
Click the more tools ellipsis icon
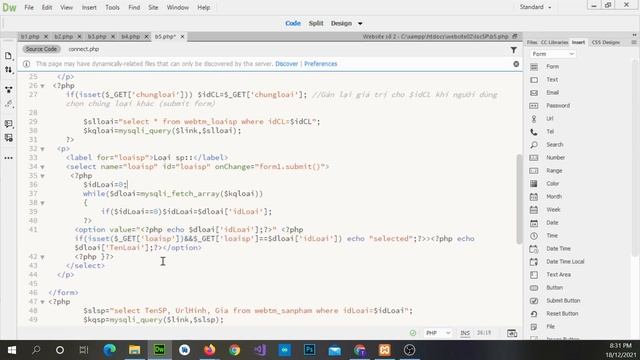click(x=9, y=158)
